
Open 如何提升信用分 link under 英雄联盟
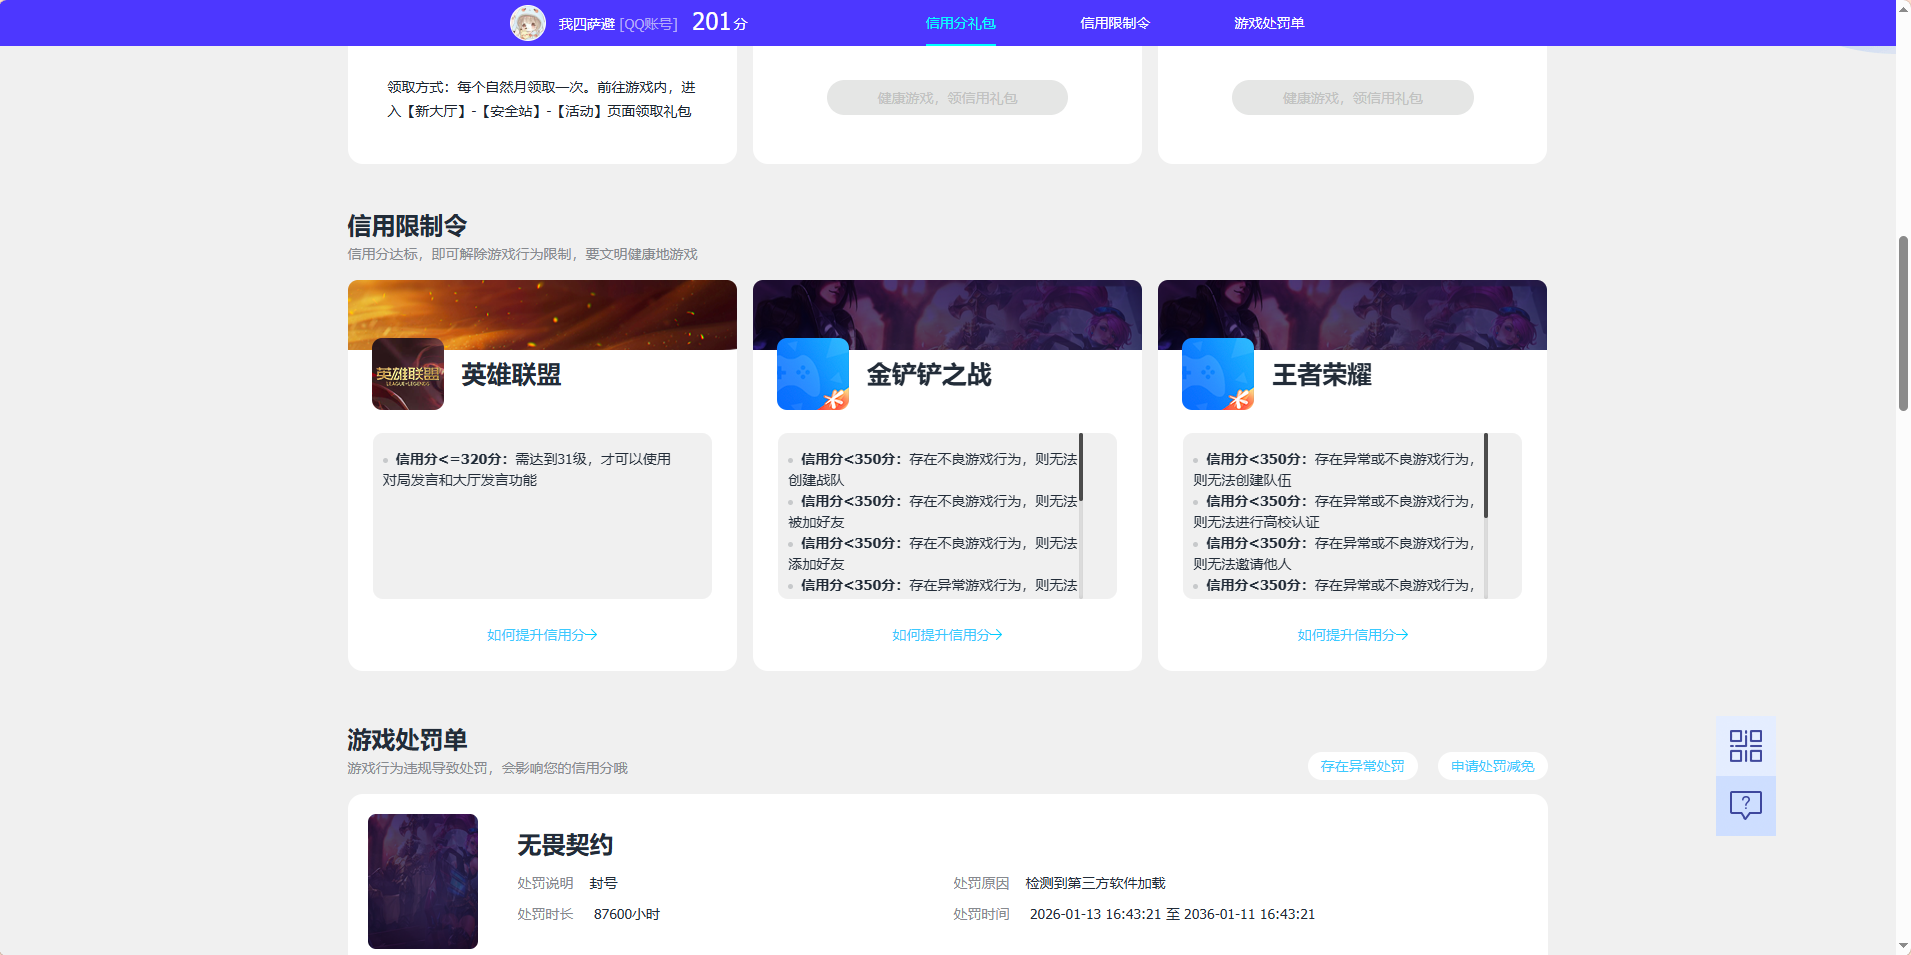[x=542, y=635]
